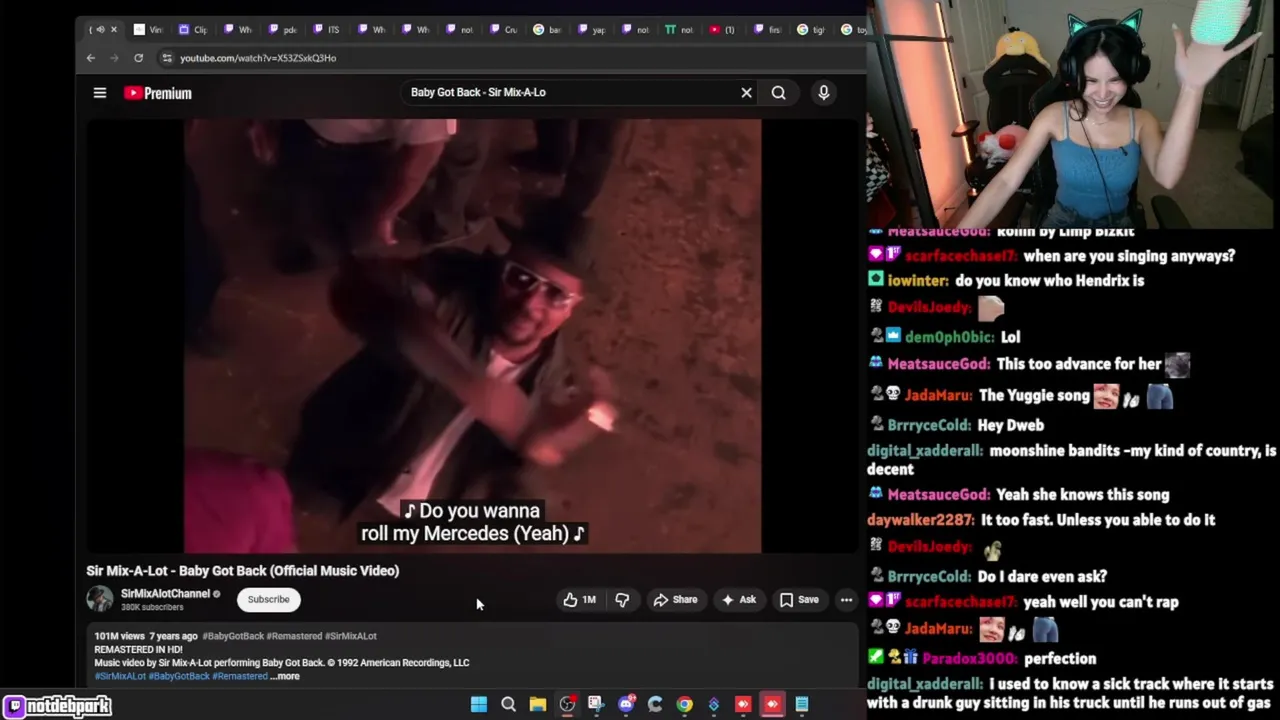The image size is (1280, 720).
Task: Click the #SirMixALot hashtag above description
Action: click(x=351, y=636)
